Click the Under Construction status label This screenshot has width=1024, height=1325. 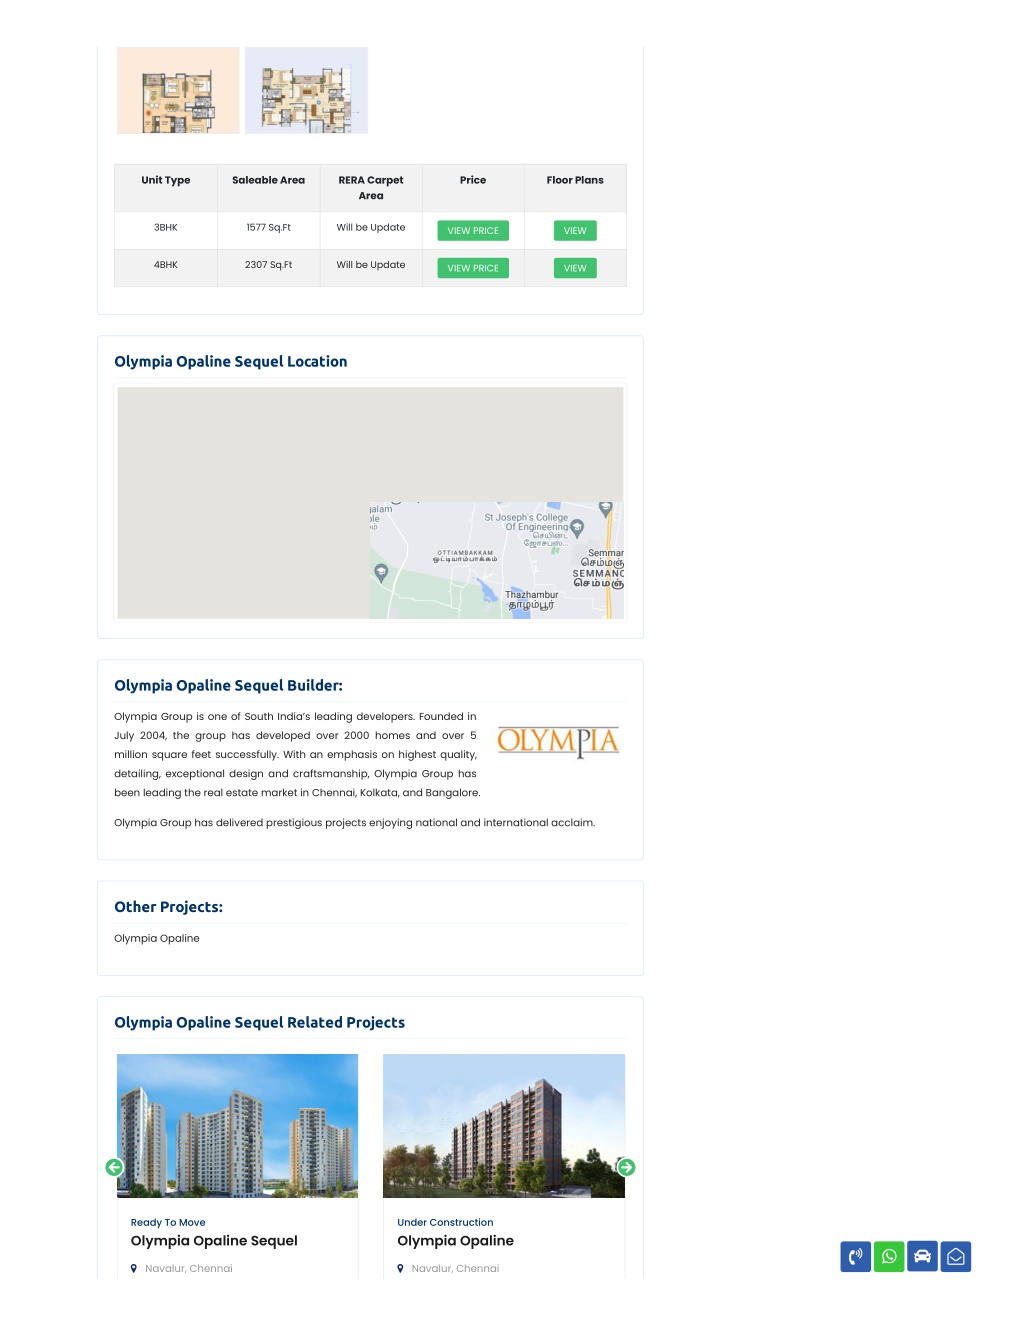point(445,1223)
